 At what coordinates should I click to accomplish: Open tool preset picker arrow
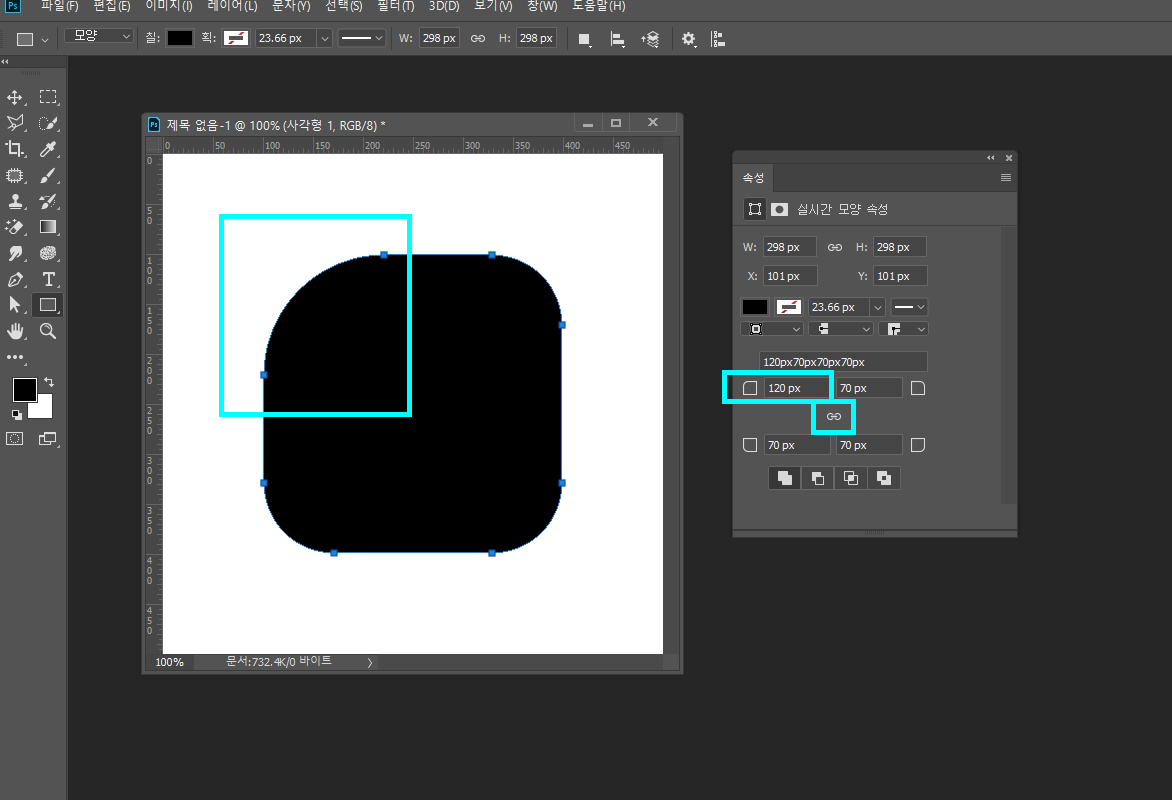[x=45, y=40]
